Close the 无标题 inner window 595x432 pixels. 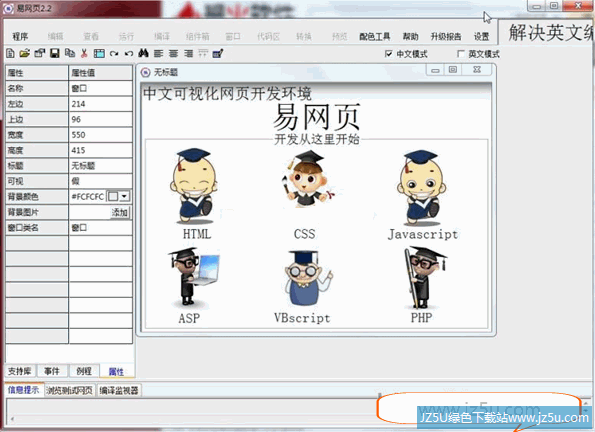477,70
